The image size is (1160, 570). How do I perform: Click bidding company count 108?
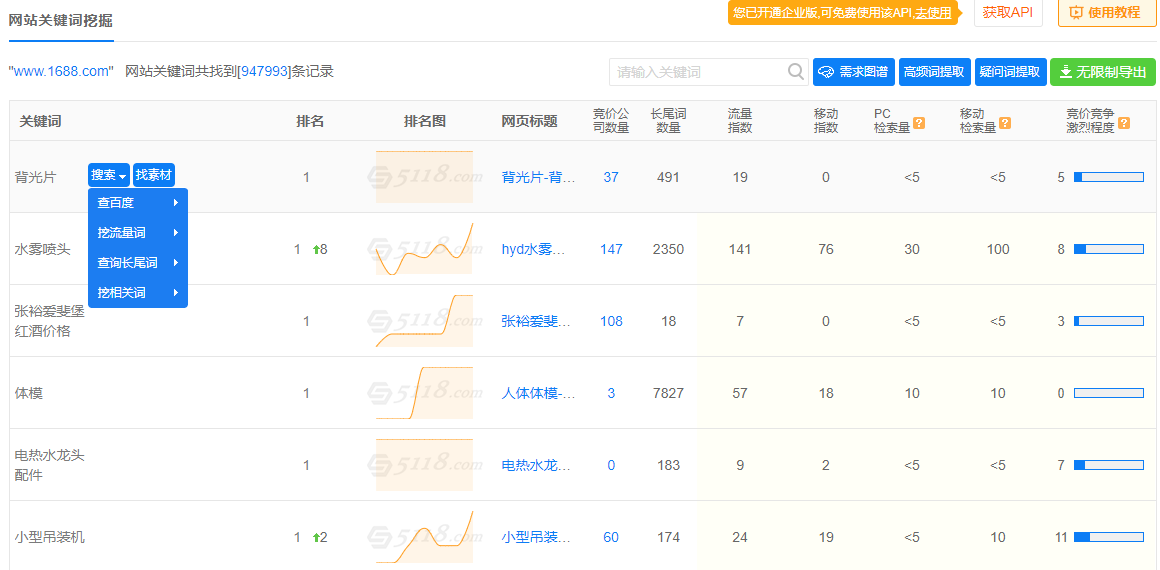tap(611, 321)
